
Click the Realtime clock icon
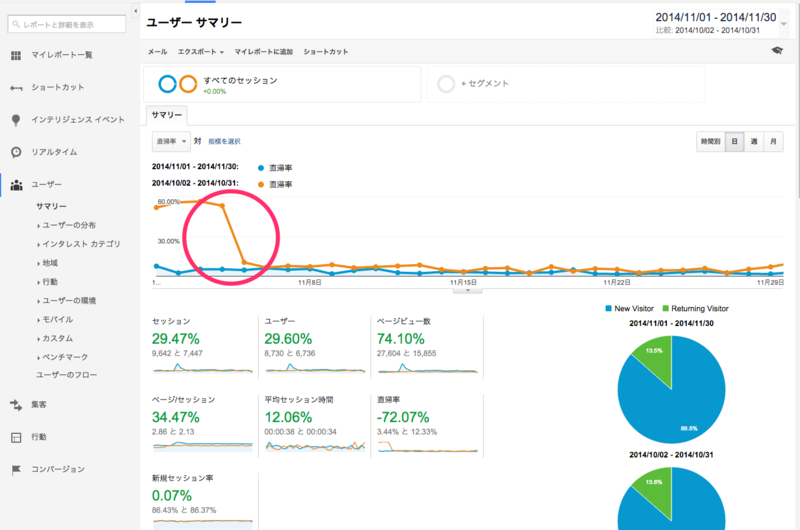tap(16, 152)
